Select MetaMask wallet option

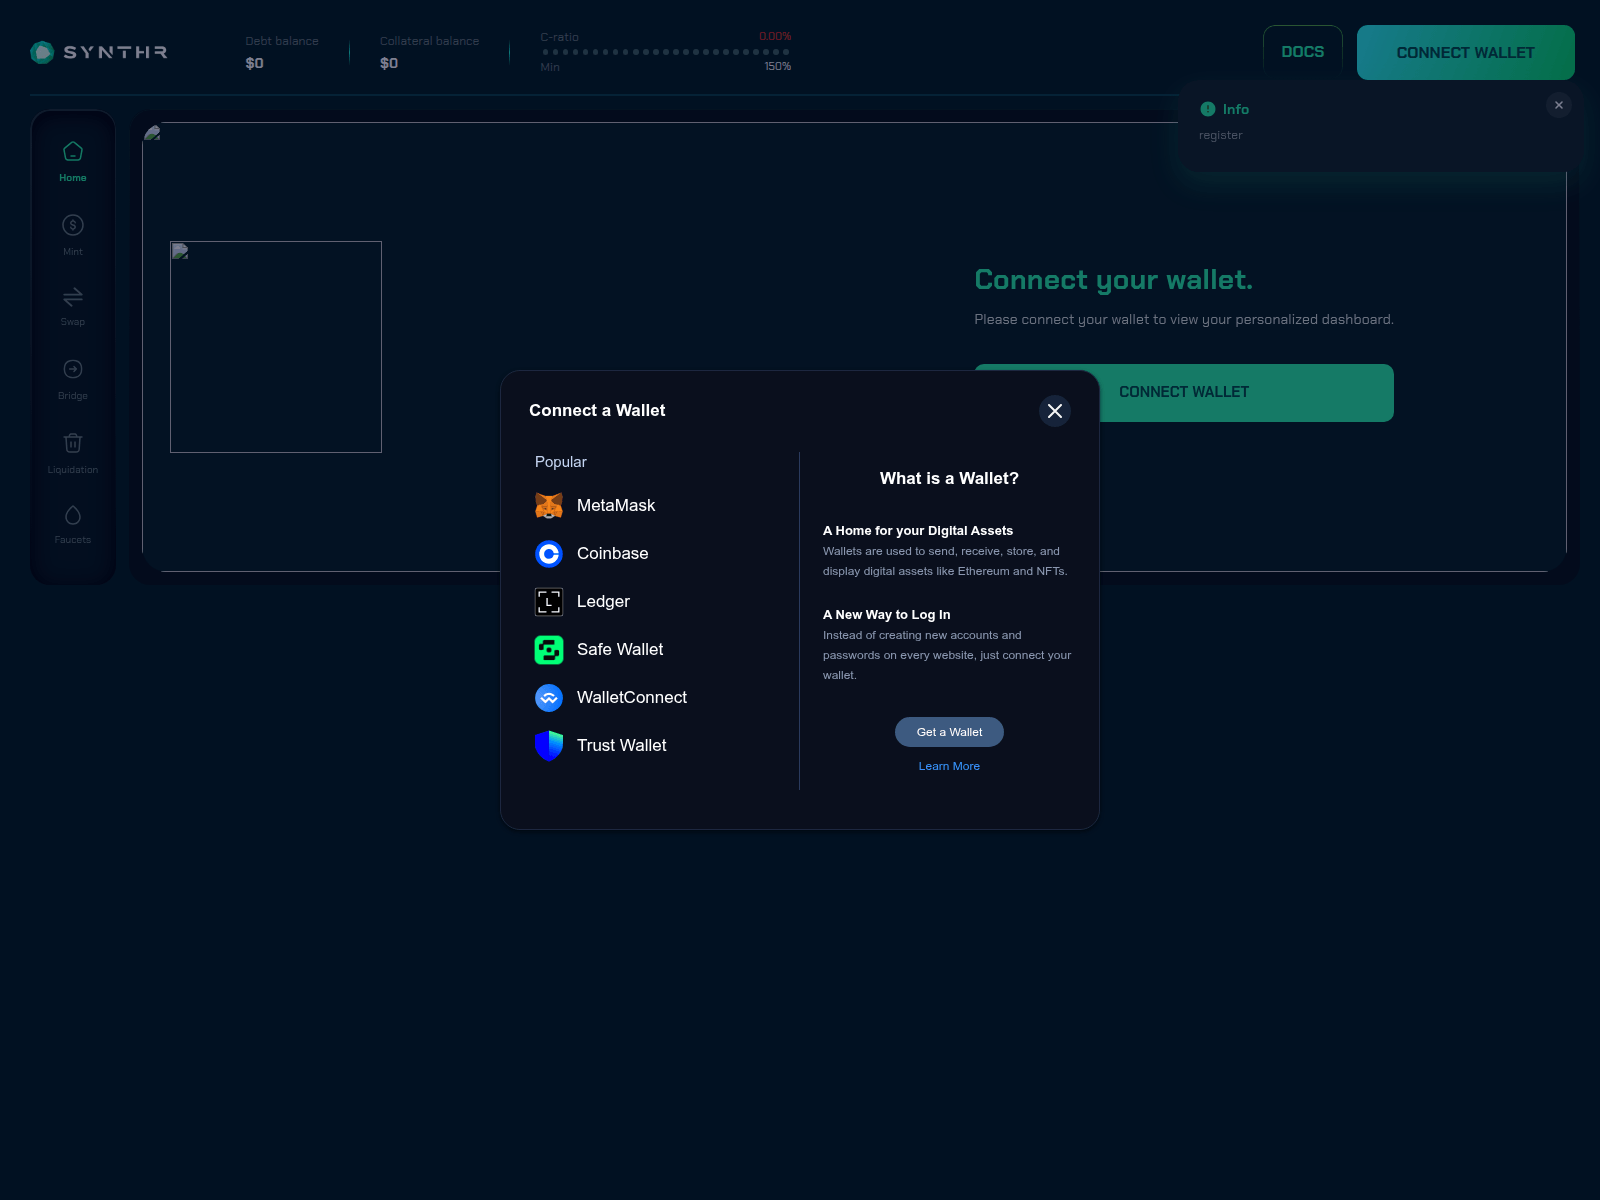click(655, 506)
